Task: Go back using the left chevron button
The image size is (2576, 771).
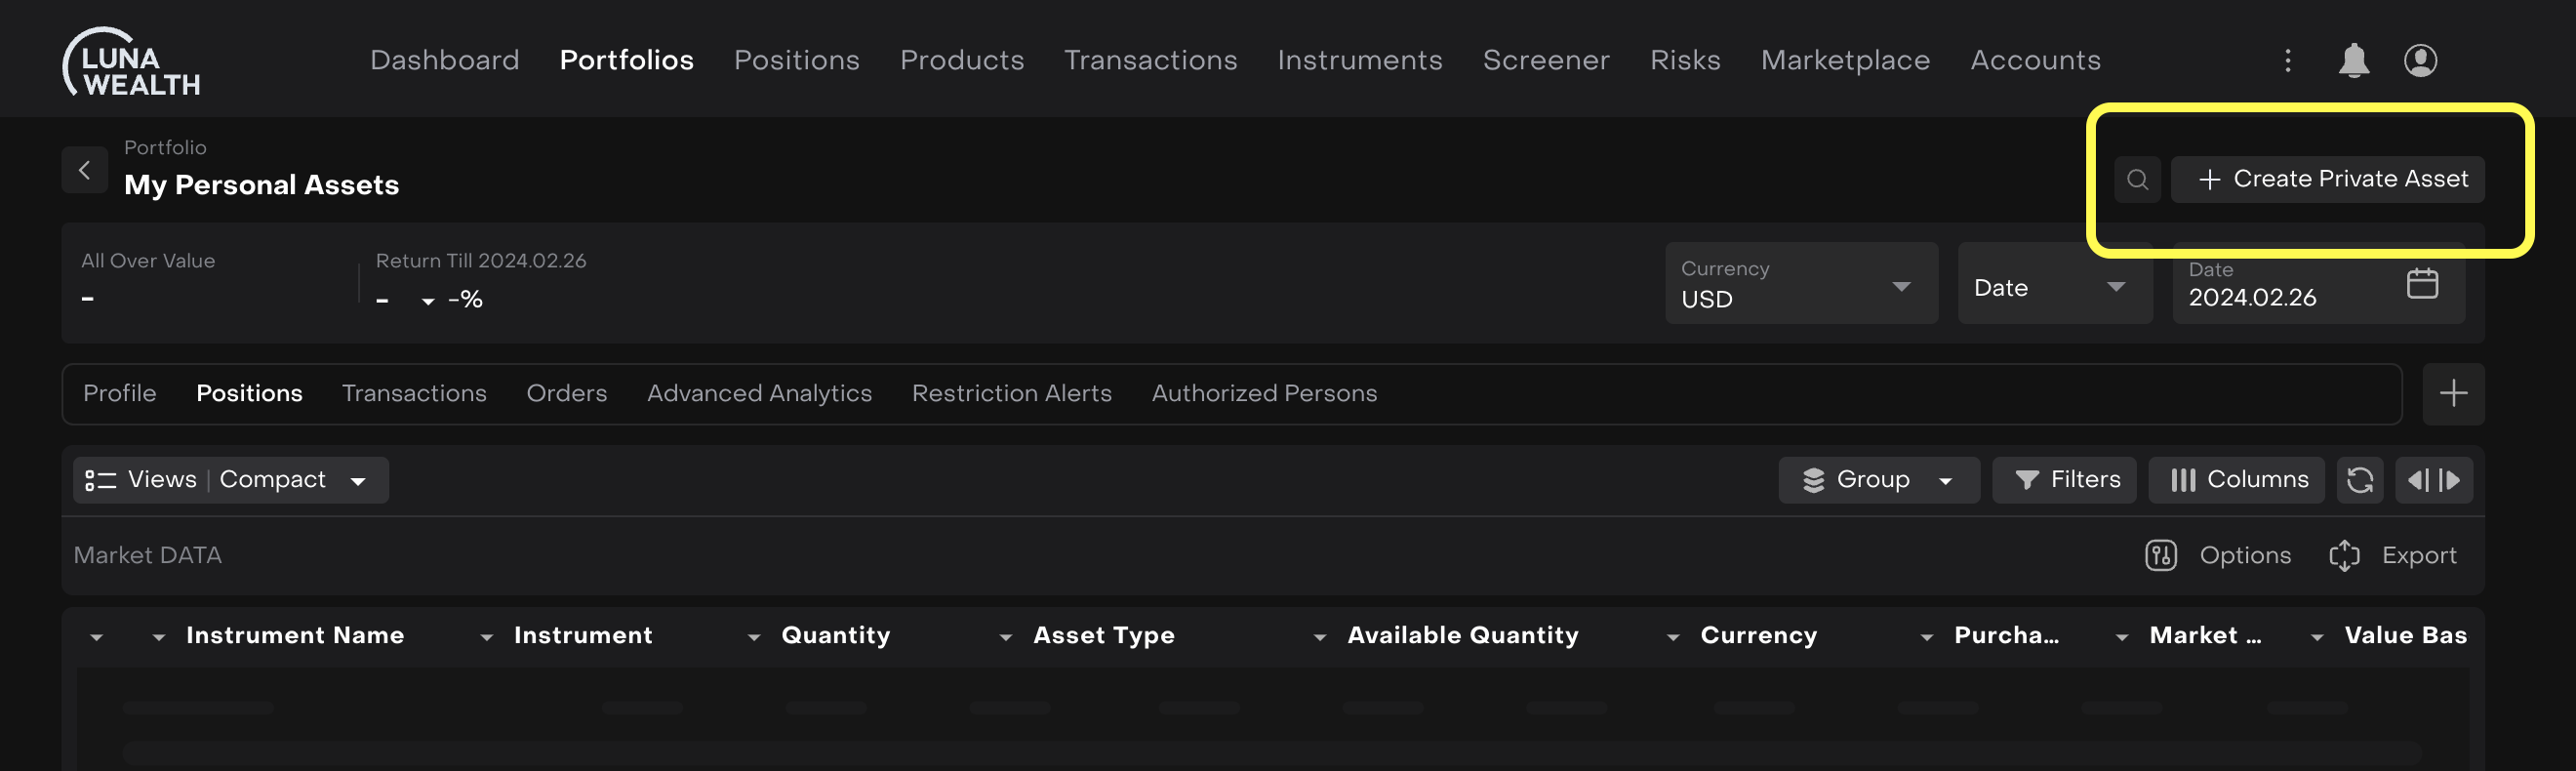Action: [85, 170]
